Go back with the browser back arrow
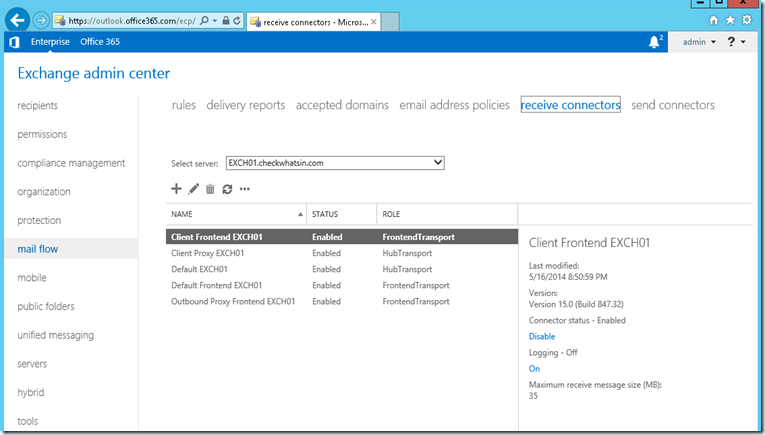The image size is (765, 435). 18,20
